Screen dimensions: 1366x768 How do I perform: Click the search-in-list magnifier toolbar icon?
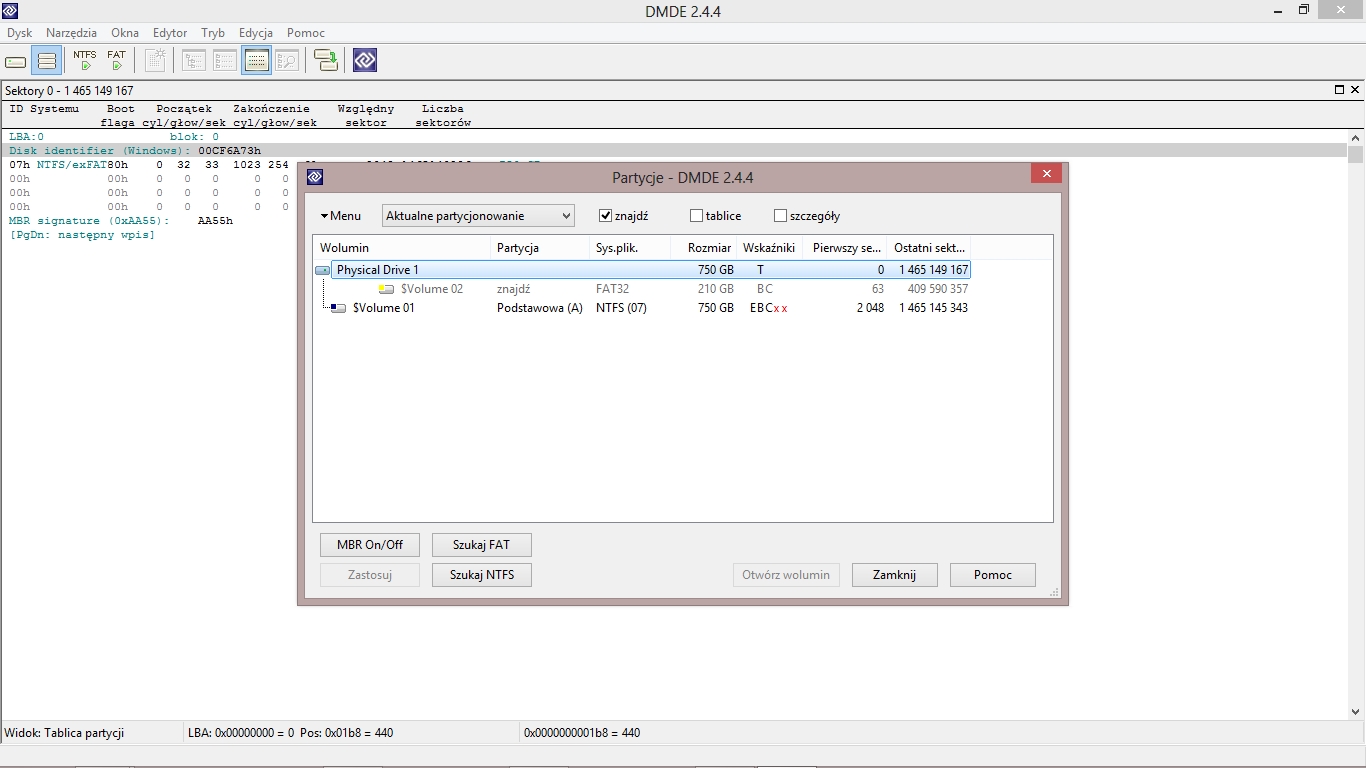click(287, 61)
